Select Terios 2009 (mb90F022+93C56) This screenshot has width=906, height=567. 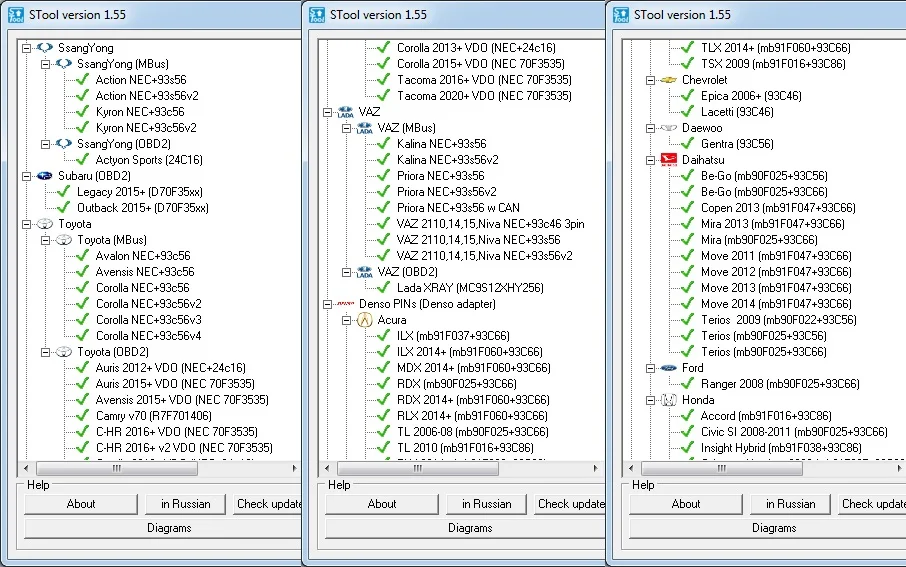point(779,320)
